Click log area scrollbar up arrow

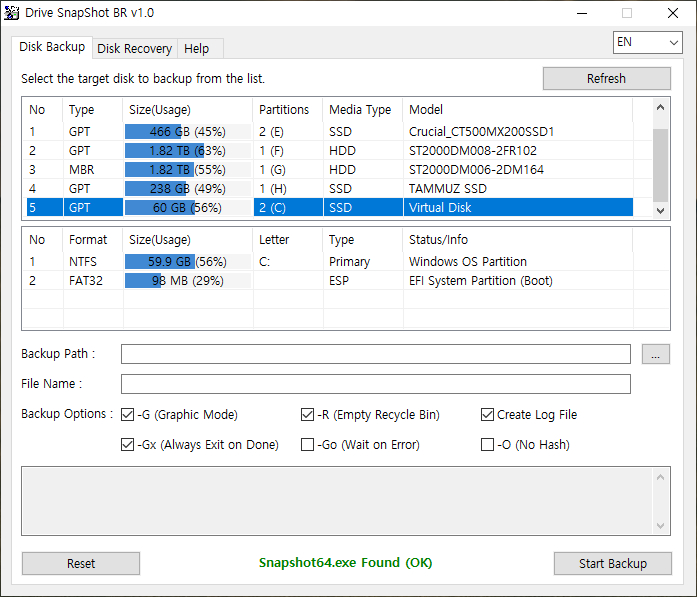coord(661,477)
